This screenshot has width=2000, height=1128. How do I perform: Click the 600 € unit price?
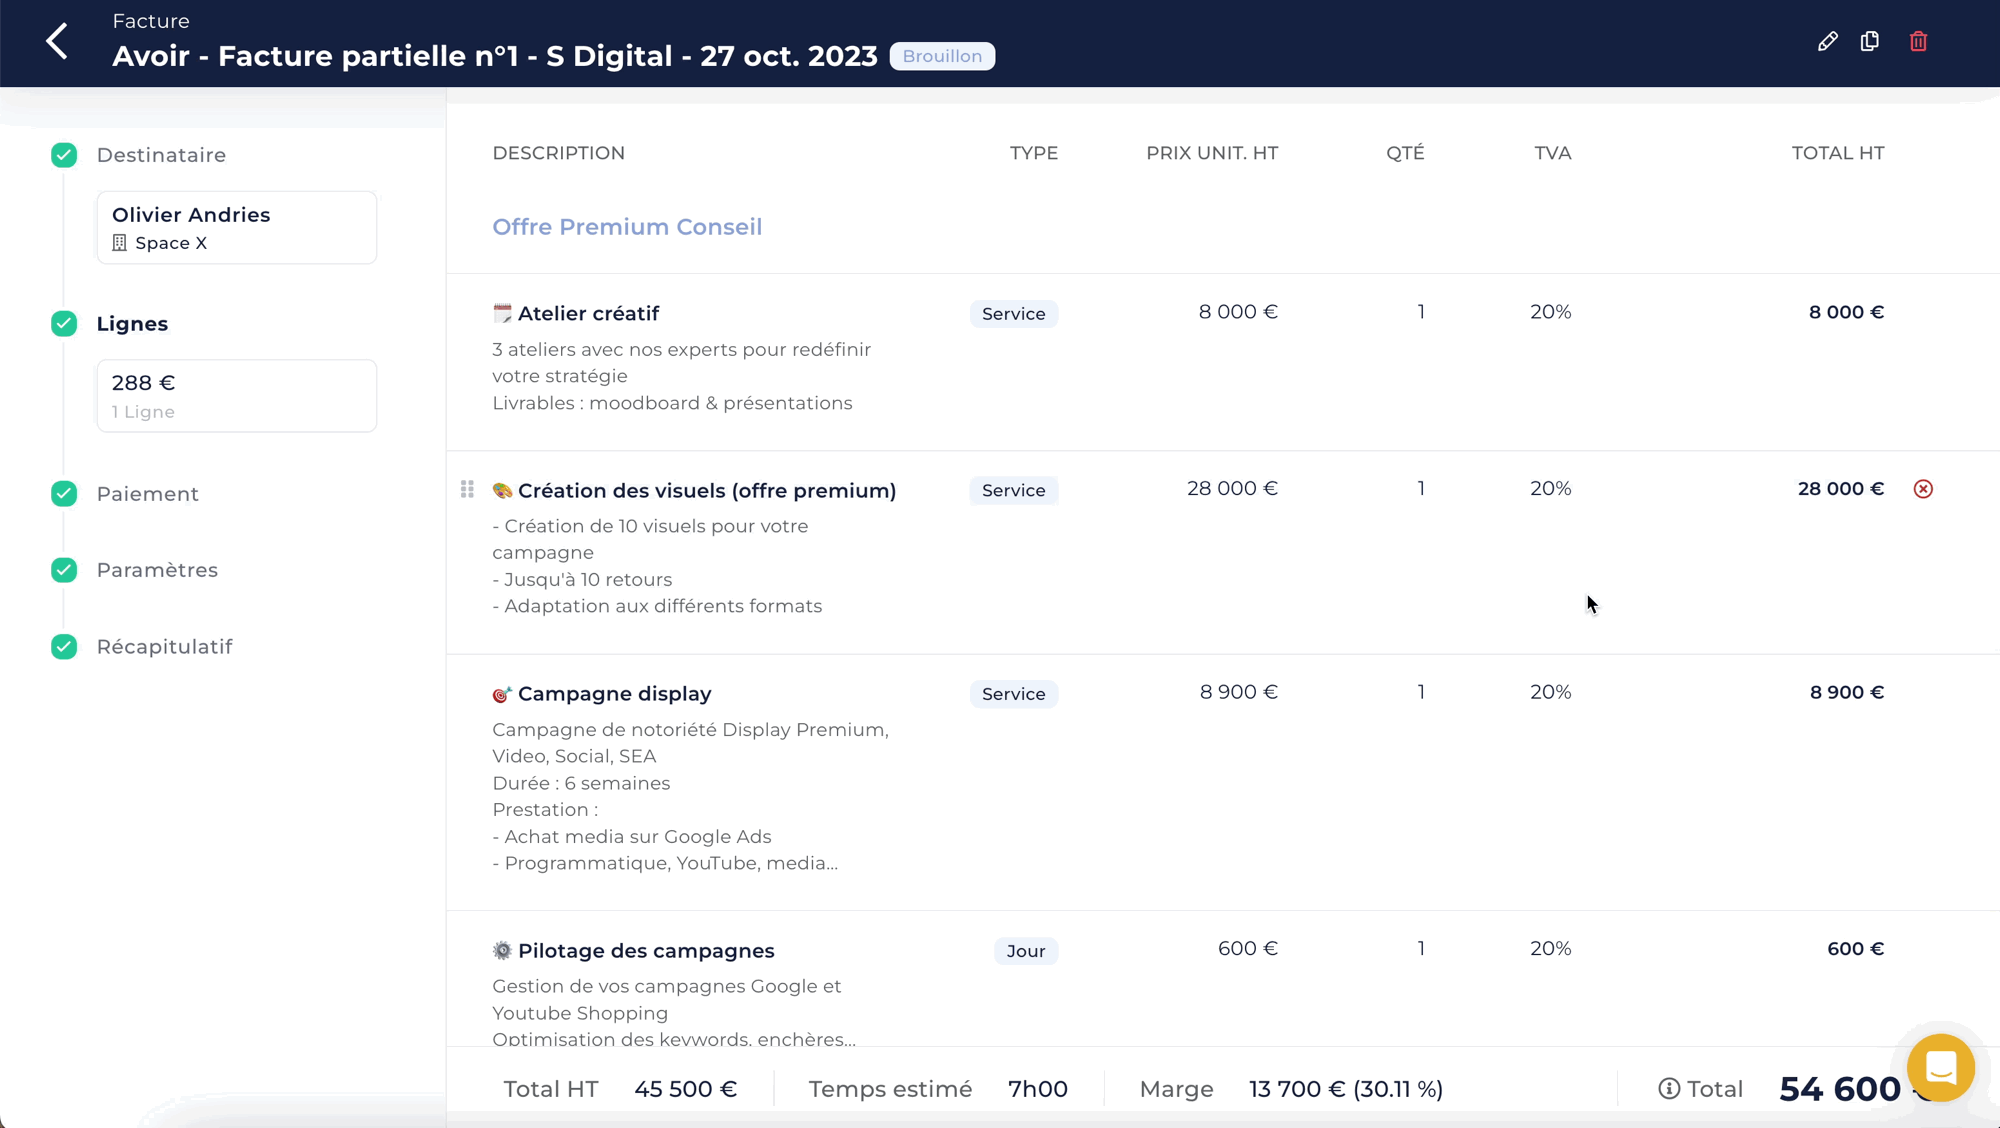[x=1248, y=948]
